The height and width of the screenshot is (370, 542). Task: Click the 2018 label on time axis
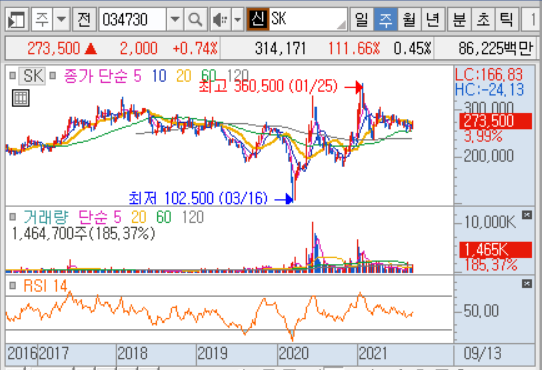pyautogui.click(x=132, y=354)
